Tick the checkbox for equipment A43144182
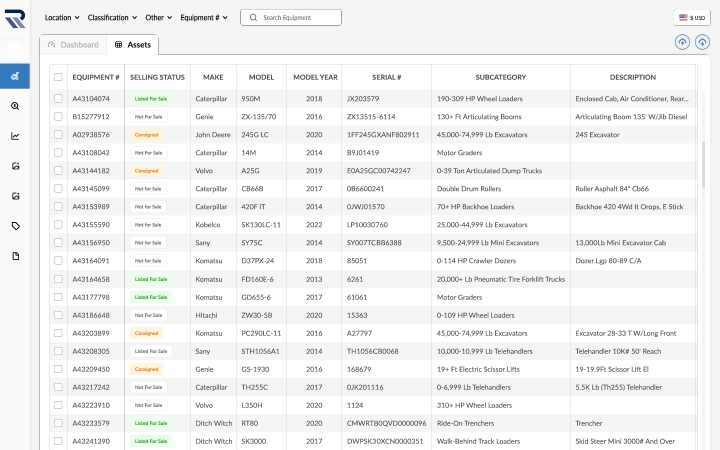720x450 pixels. [58, 170]
